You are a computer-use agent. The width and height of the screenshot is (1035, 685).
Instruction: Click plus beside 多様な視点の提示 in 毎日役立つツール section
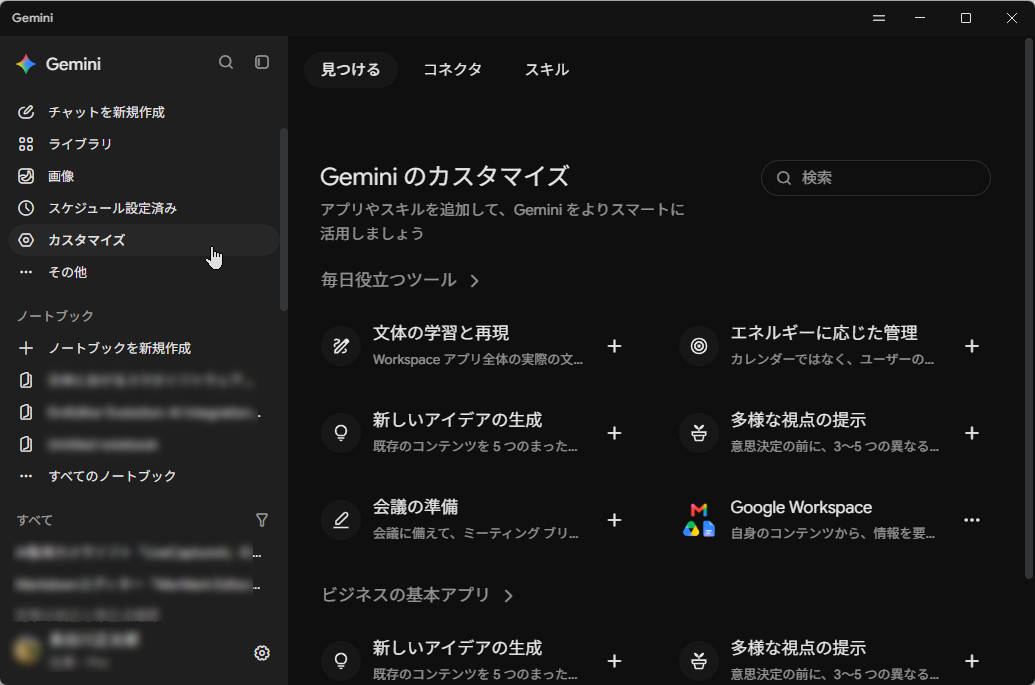972,433
